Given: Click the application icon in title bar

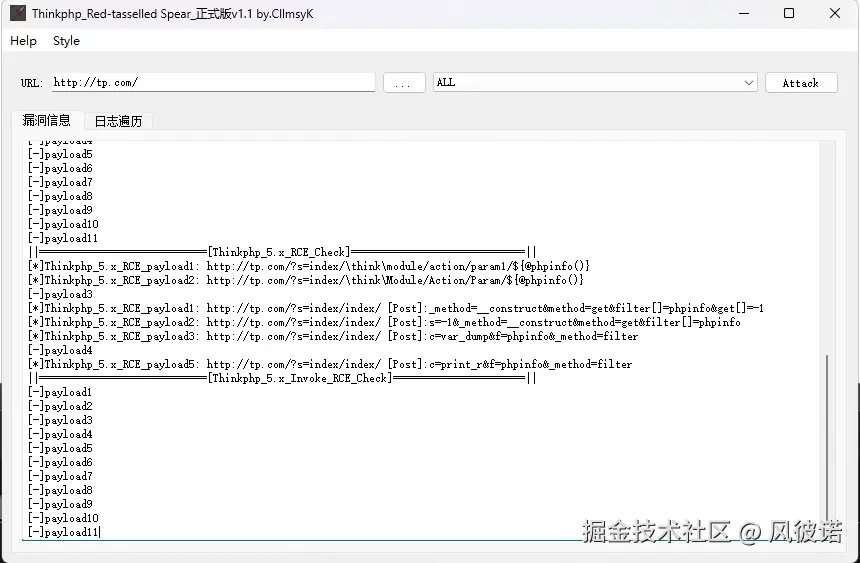Looking at the screenshot, I should pyautogui.click(x=18, y=13).
